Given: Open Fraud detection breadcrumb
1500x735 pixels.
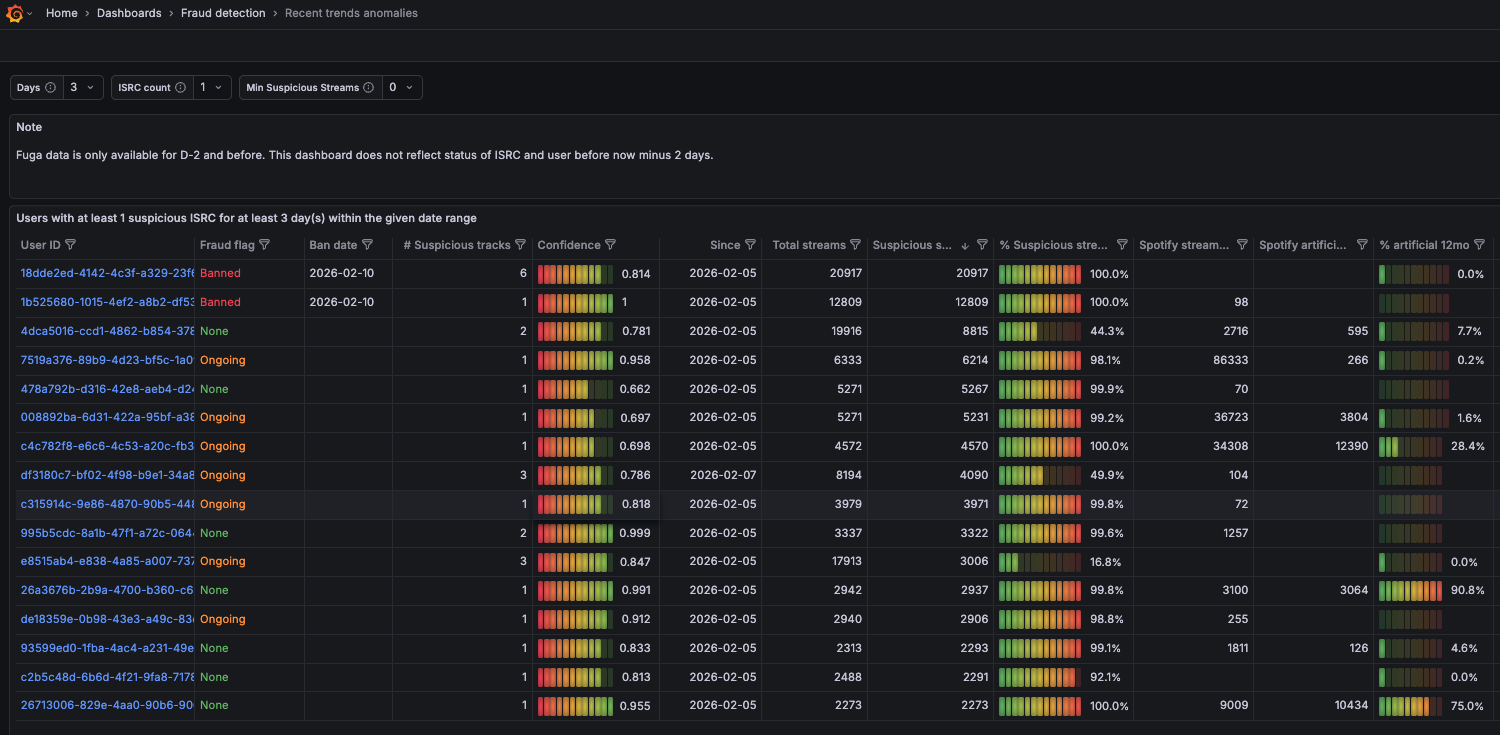Looking at the screenshot, I should [223, 13].
